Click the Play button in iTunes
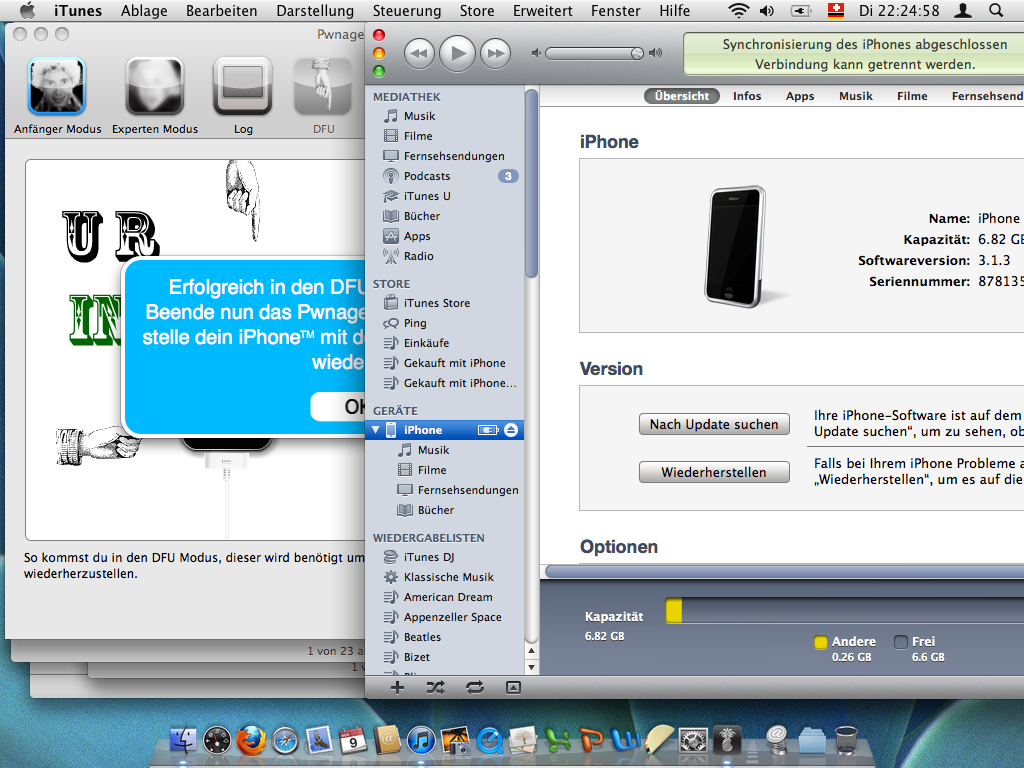The image size is (1024, 768). click(457, 52)
